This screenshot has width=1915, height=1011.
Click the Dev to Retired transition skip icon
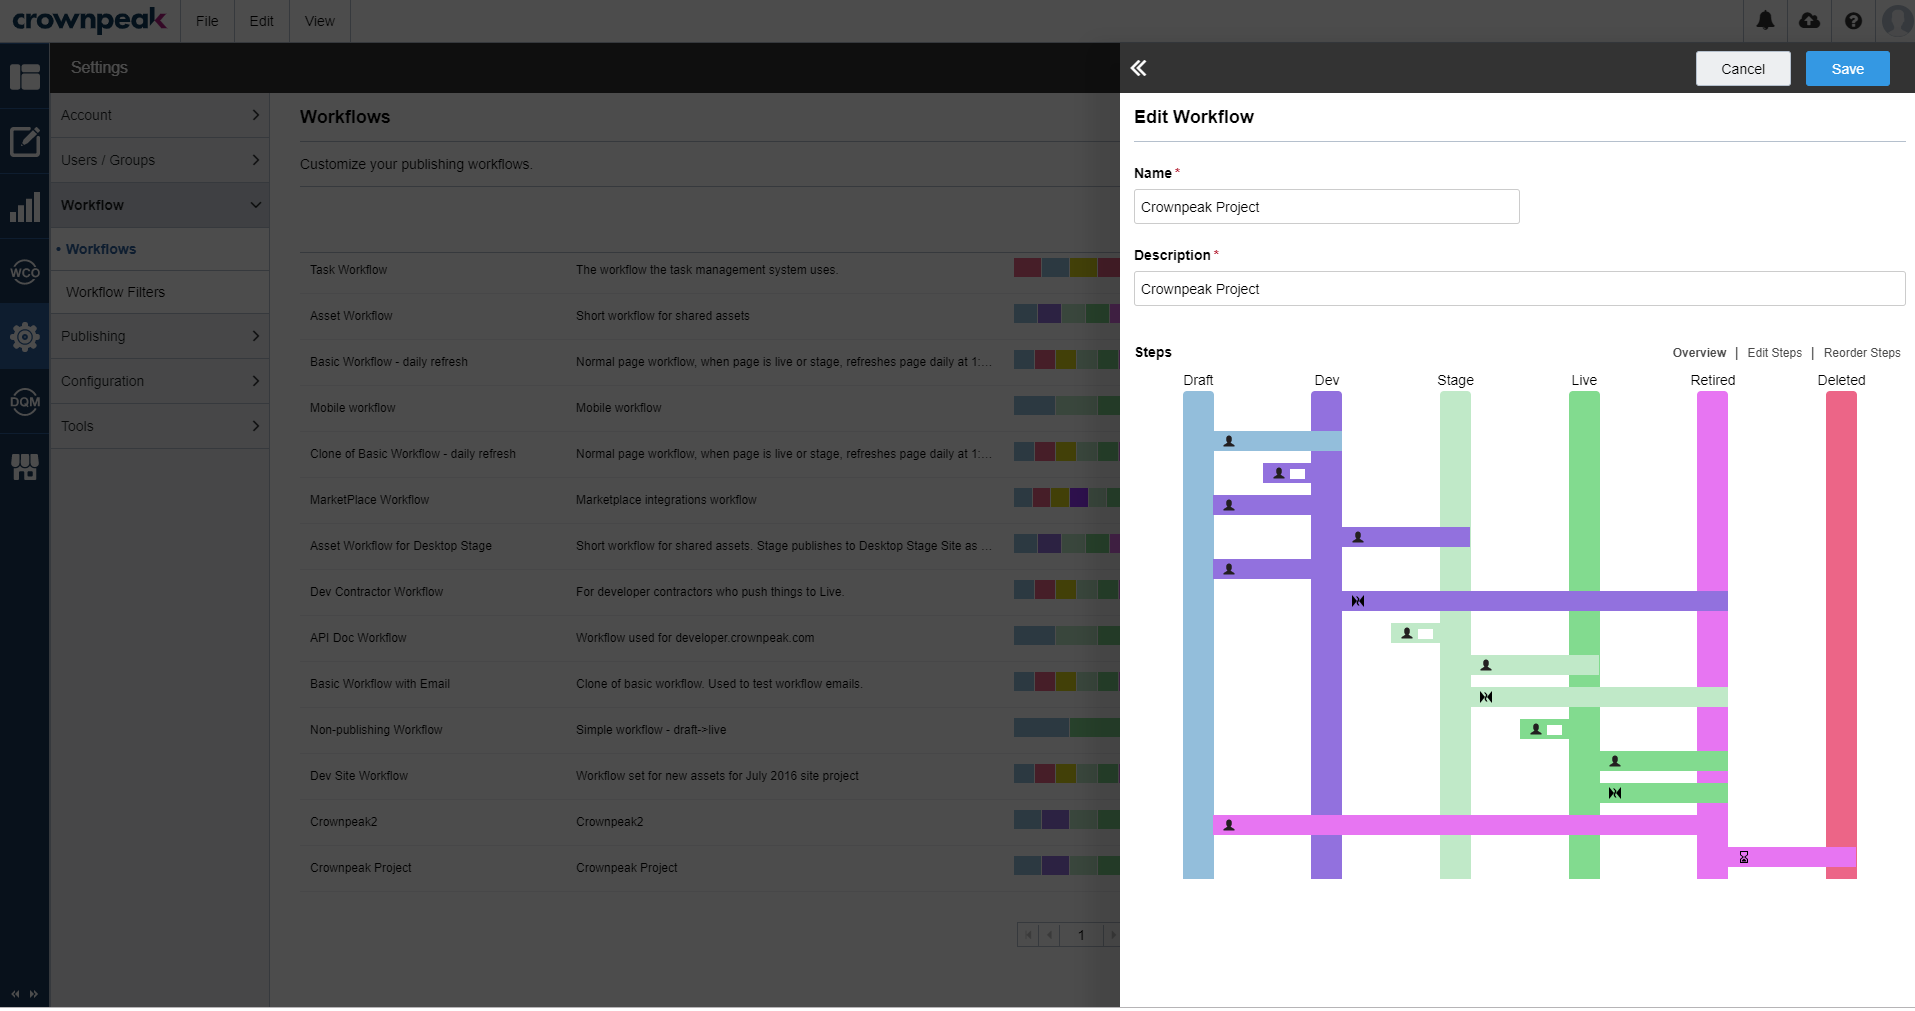tap(1358, 601)
